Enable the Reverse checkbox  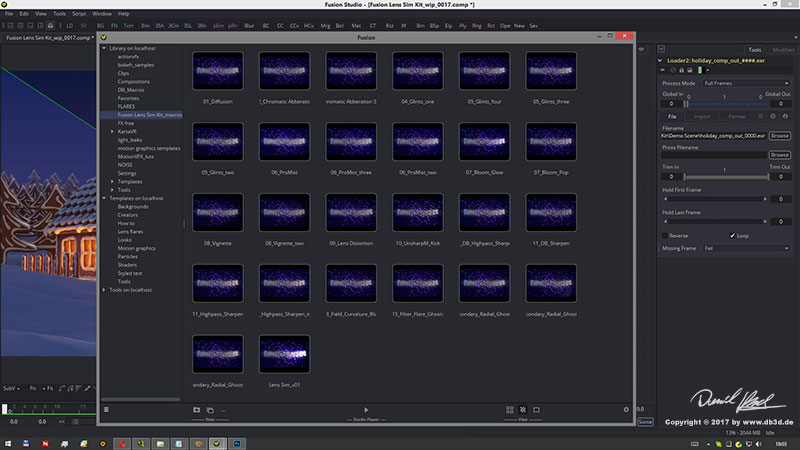(x=665, y=236)
